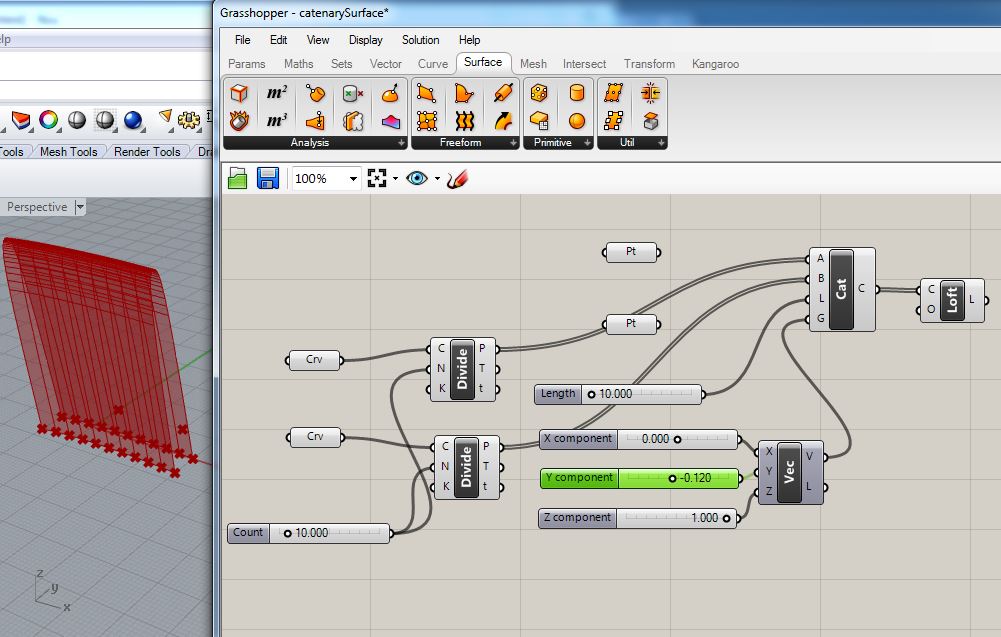Image resolution: width=1001 pixels, height=637 pixels.
Task: Open the Solution menu
Action: pos(420,40)
